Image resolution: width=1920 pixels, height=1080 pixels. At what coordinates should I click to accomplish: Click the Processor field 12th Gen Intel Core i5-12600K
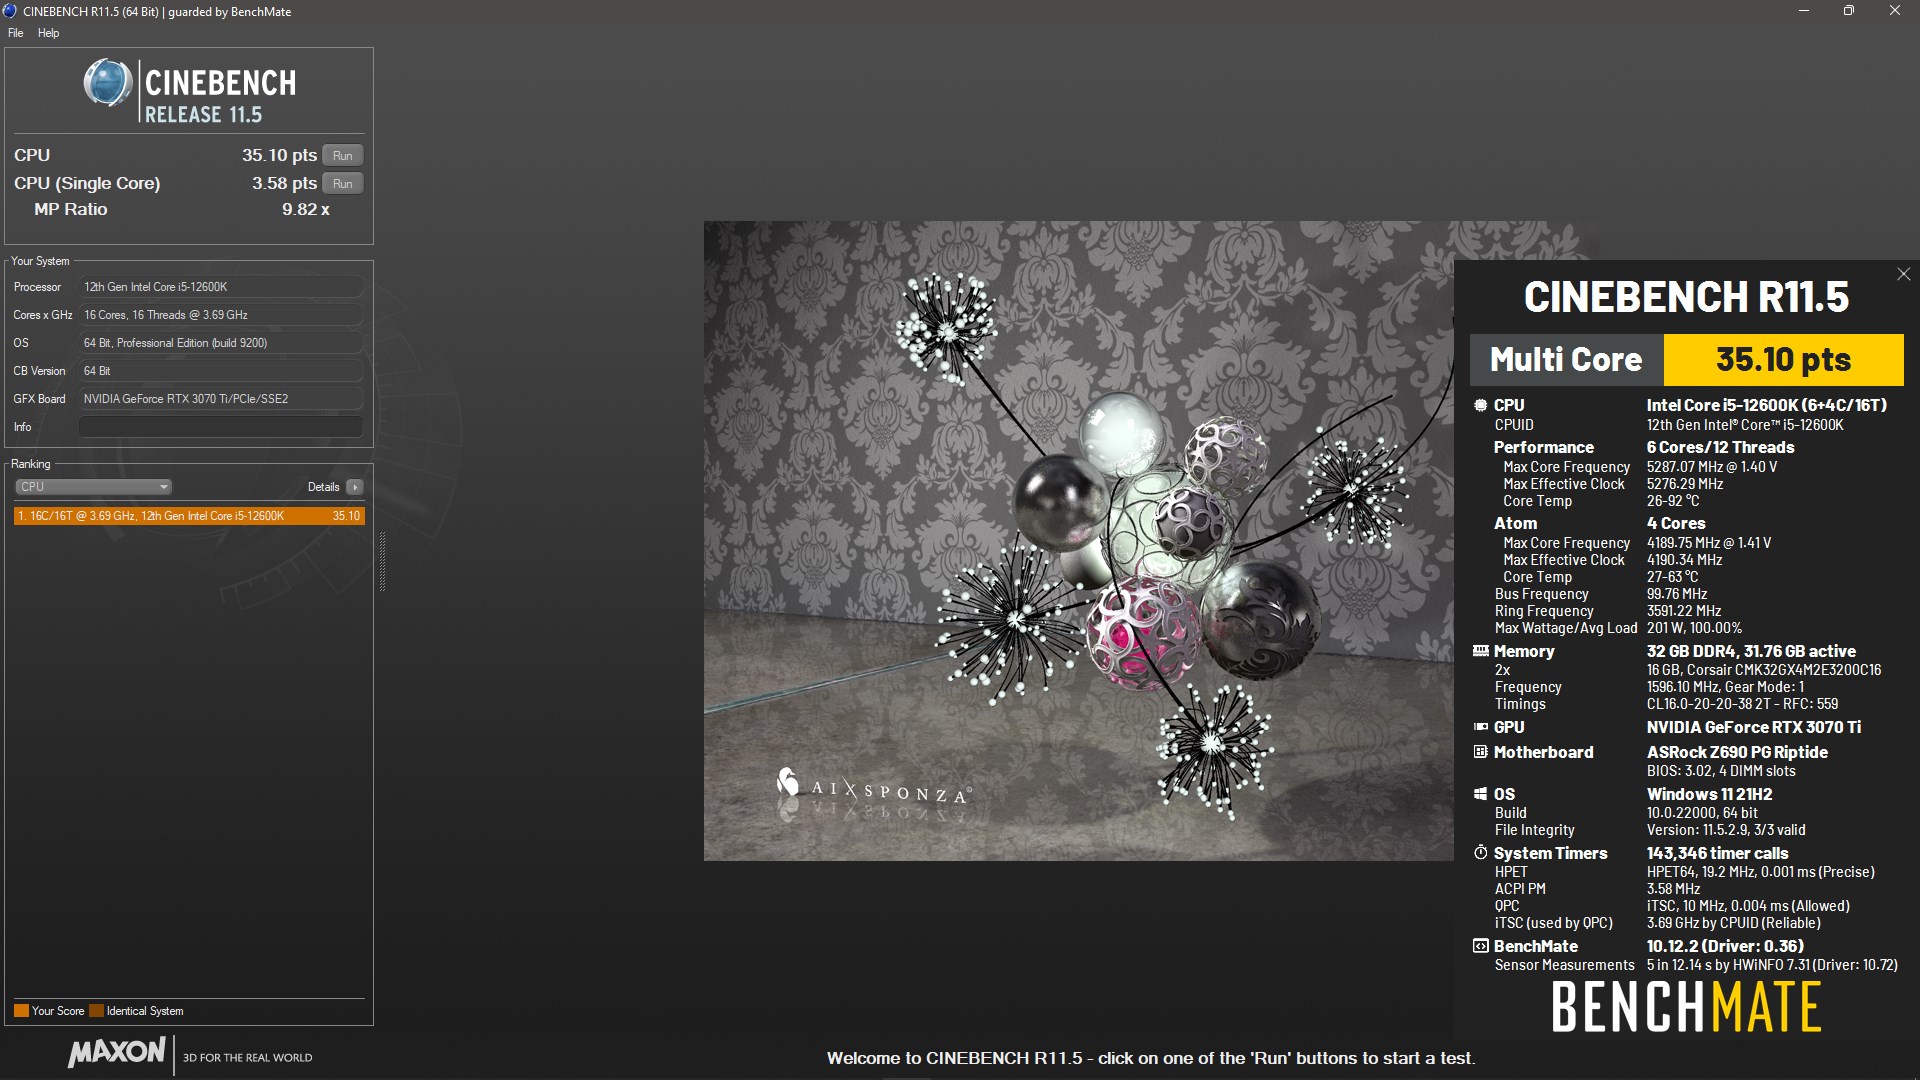[x=221, y=287]
